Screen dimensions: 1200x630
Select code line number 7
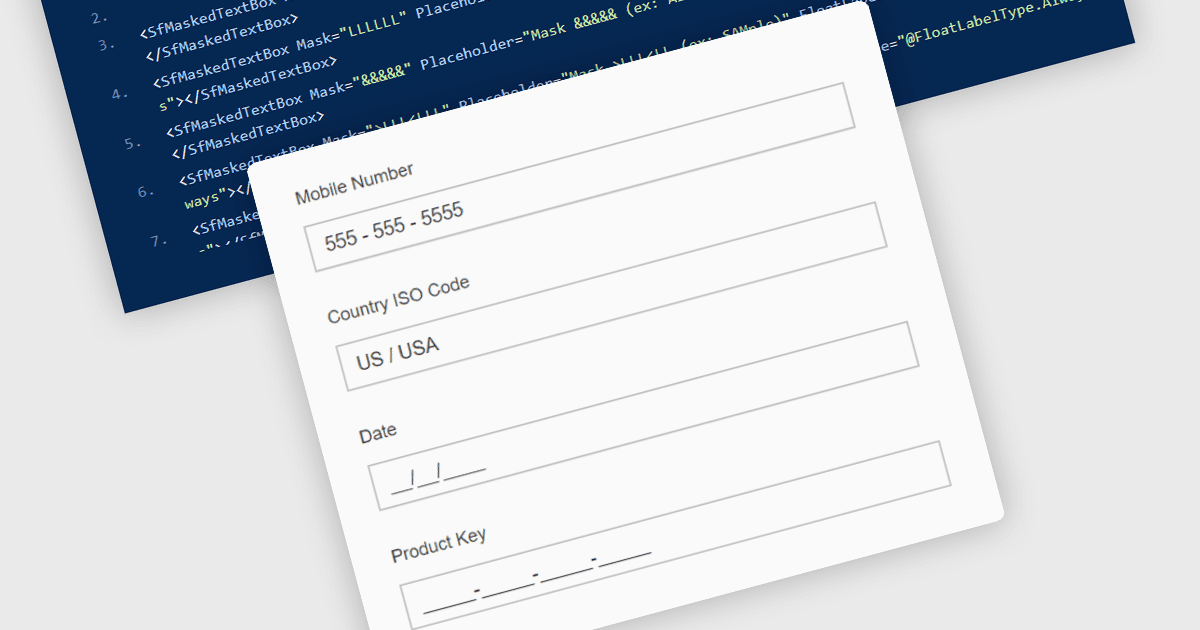coord(159,240)
